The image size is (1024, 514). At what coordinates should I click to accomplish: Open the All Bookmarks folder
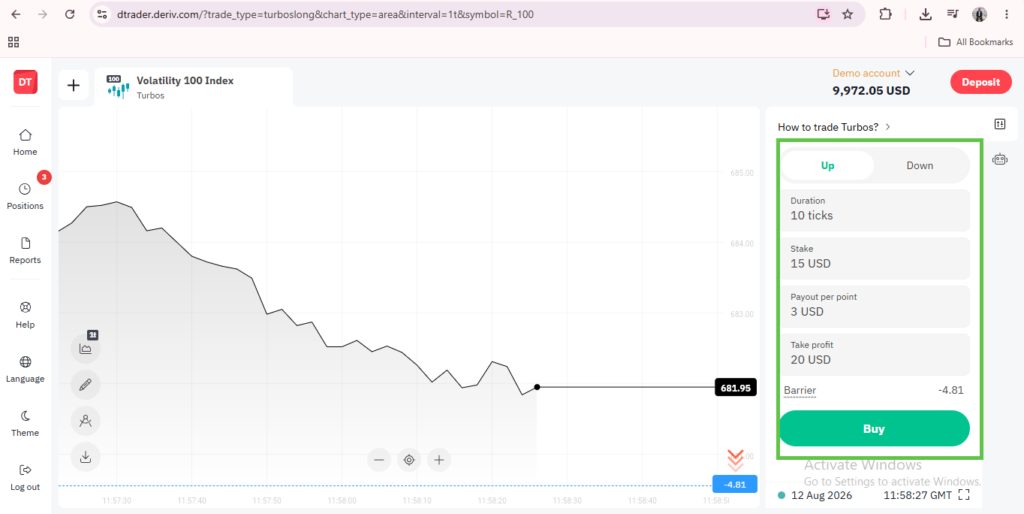tap(975, 42)
